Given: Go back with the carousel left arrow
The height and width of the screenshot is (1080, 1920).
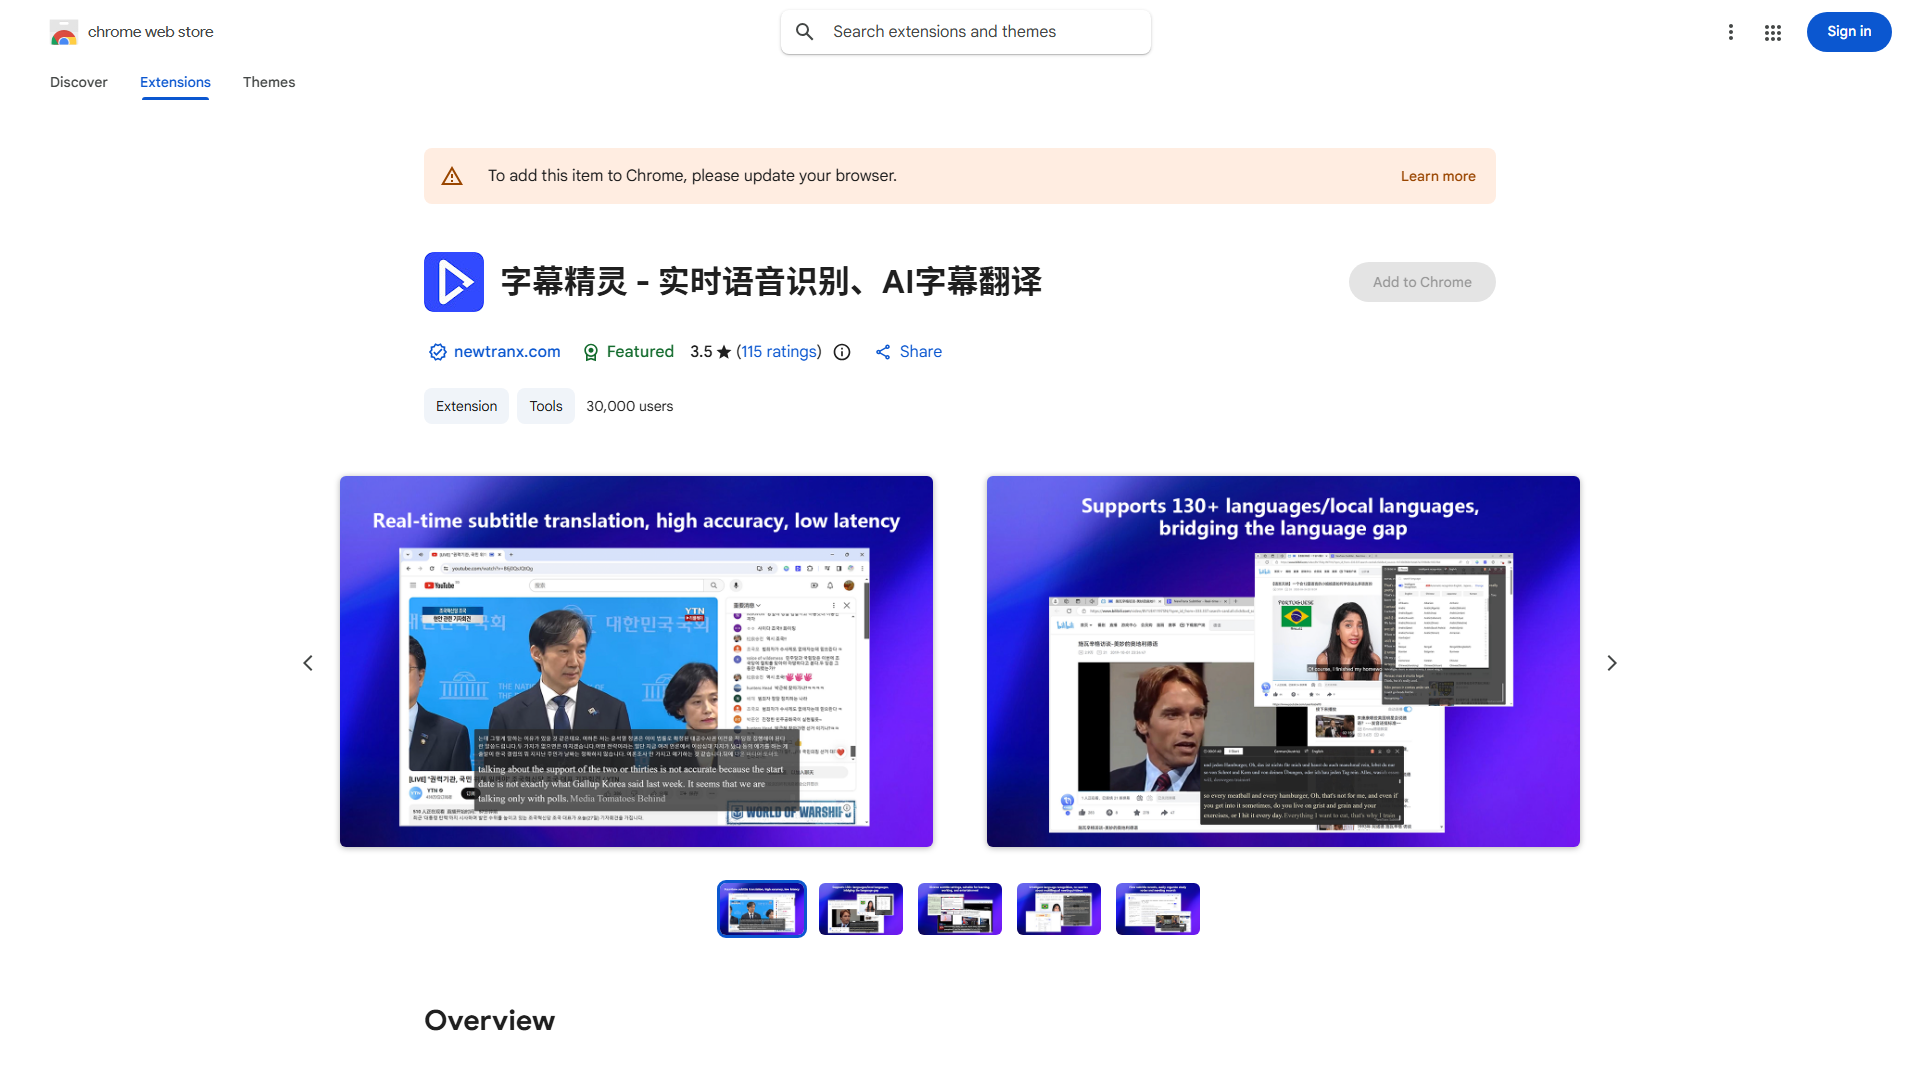Looking at the screenshot, I should 308,662.
